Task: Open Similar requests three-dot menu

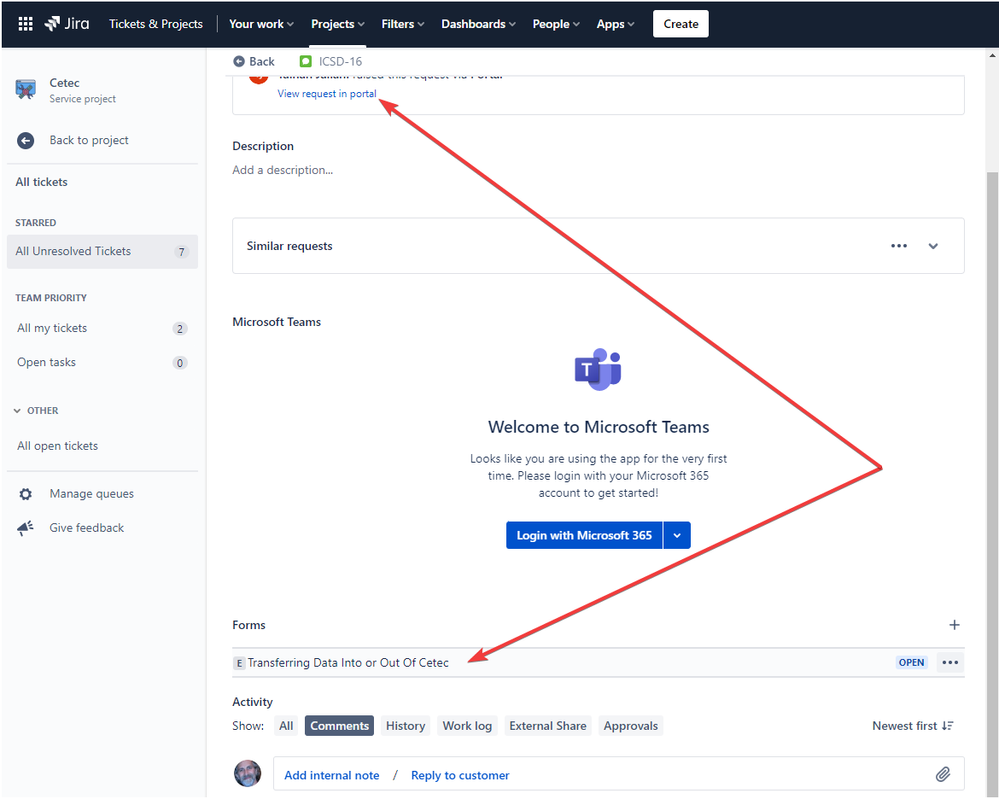Action: click(899, 246)
